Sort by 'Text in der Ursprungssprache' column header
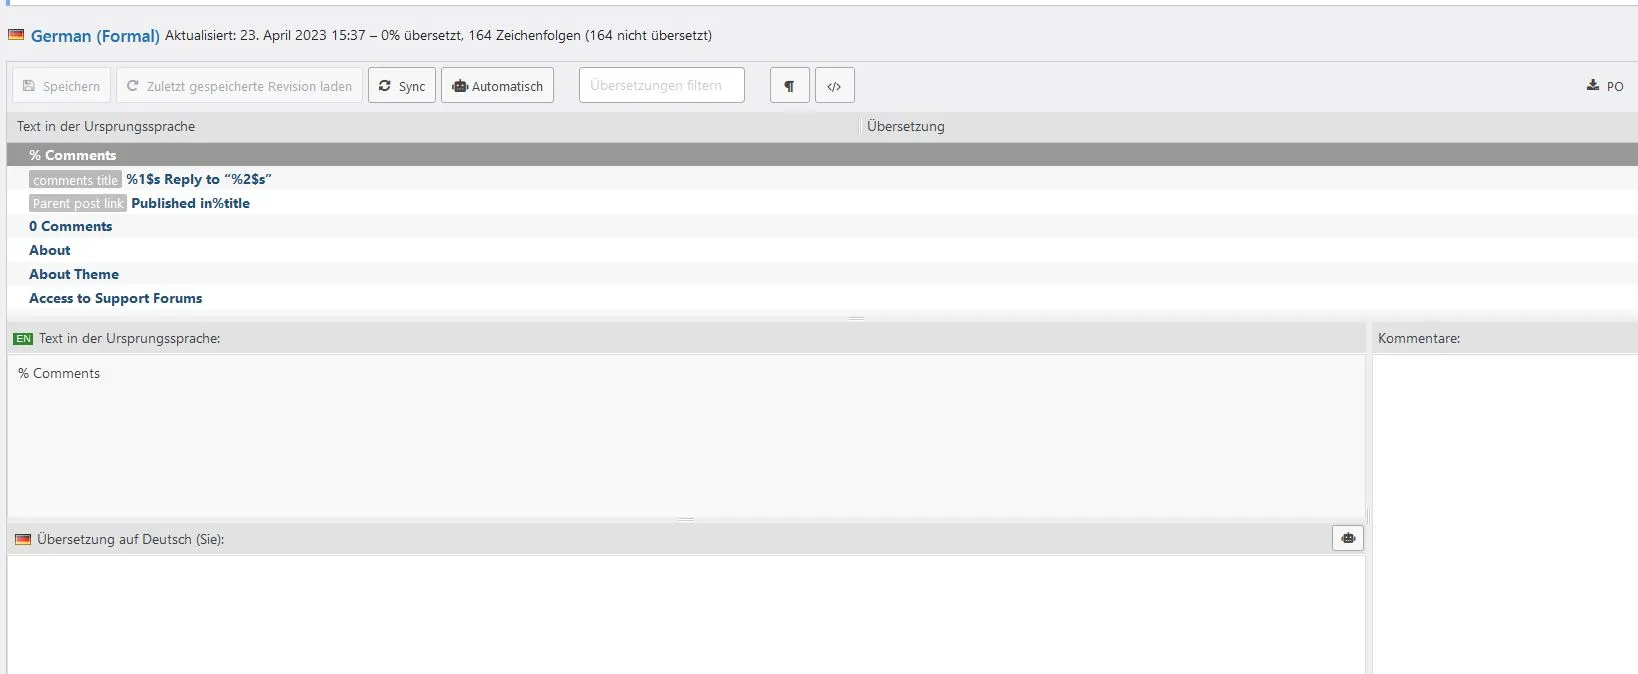This screenshot has width=1638, height=674. tap(106, 126)
